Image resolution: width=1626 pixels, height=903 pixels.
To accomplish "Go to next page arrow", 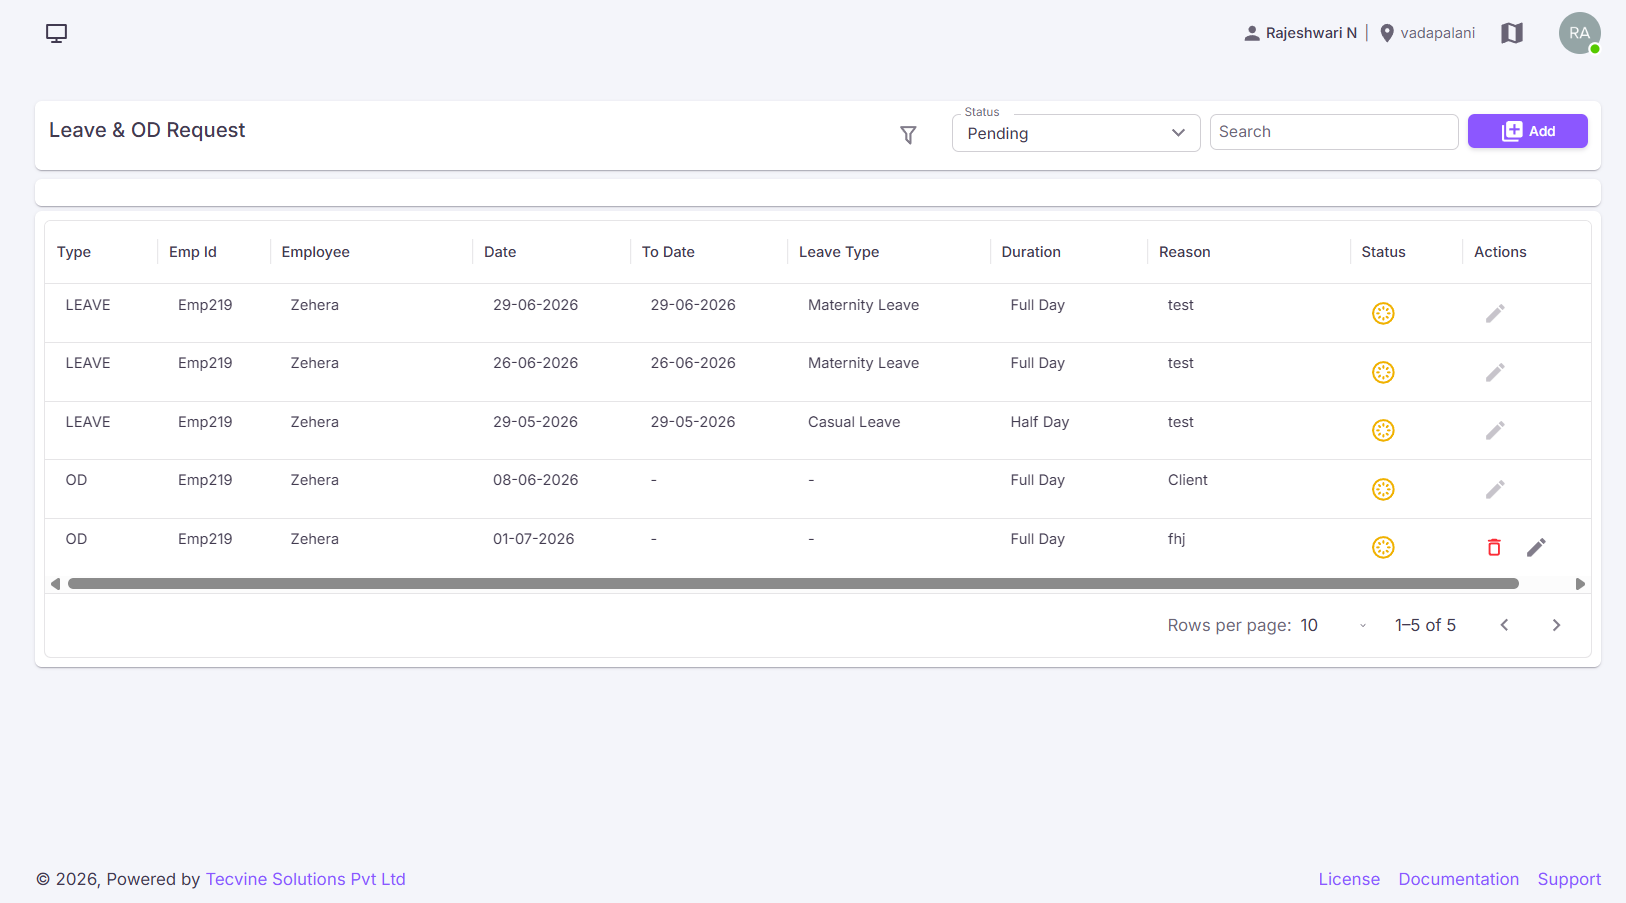I will tap(1556, 625).
